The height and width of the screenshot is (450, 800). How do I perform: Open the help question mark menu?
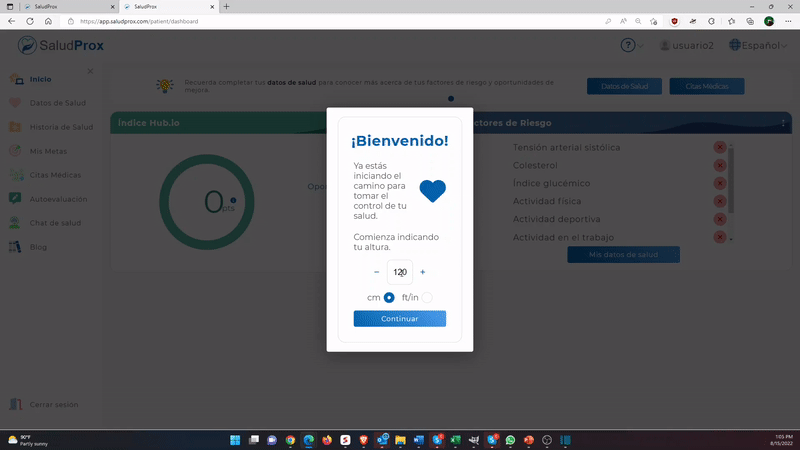pos(632,45)
